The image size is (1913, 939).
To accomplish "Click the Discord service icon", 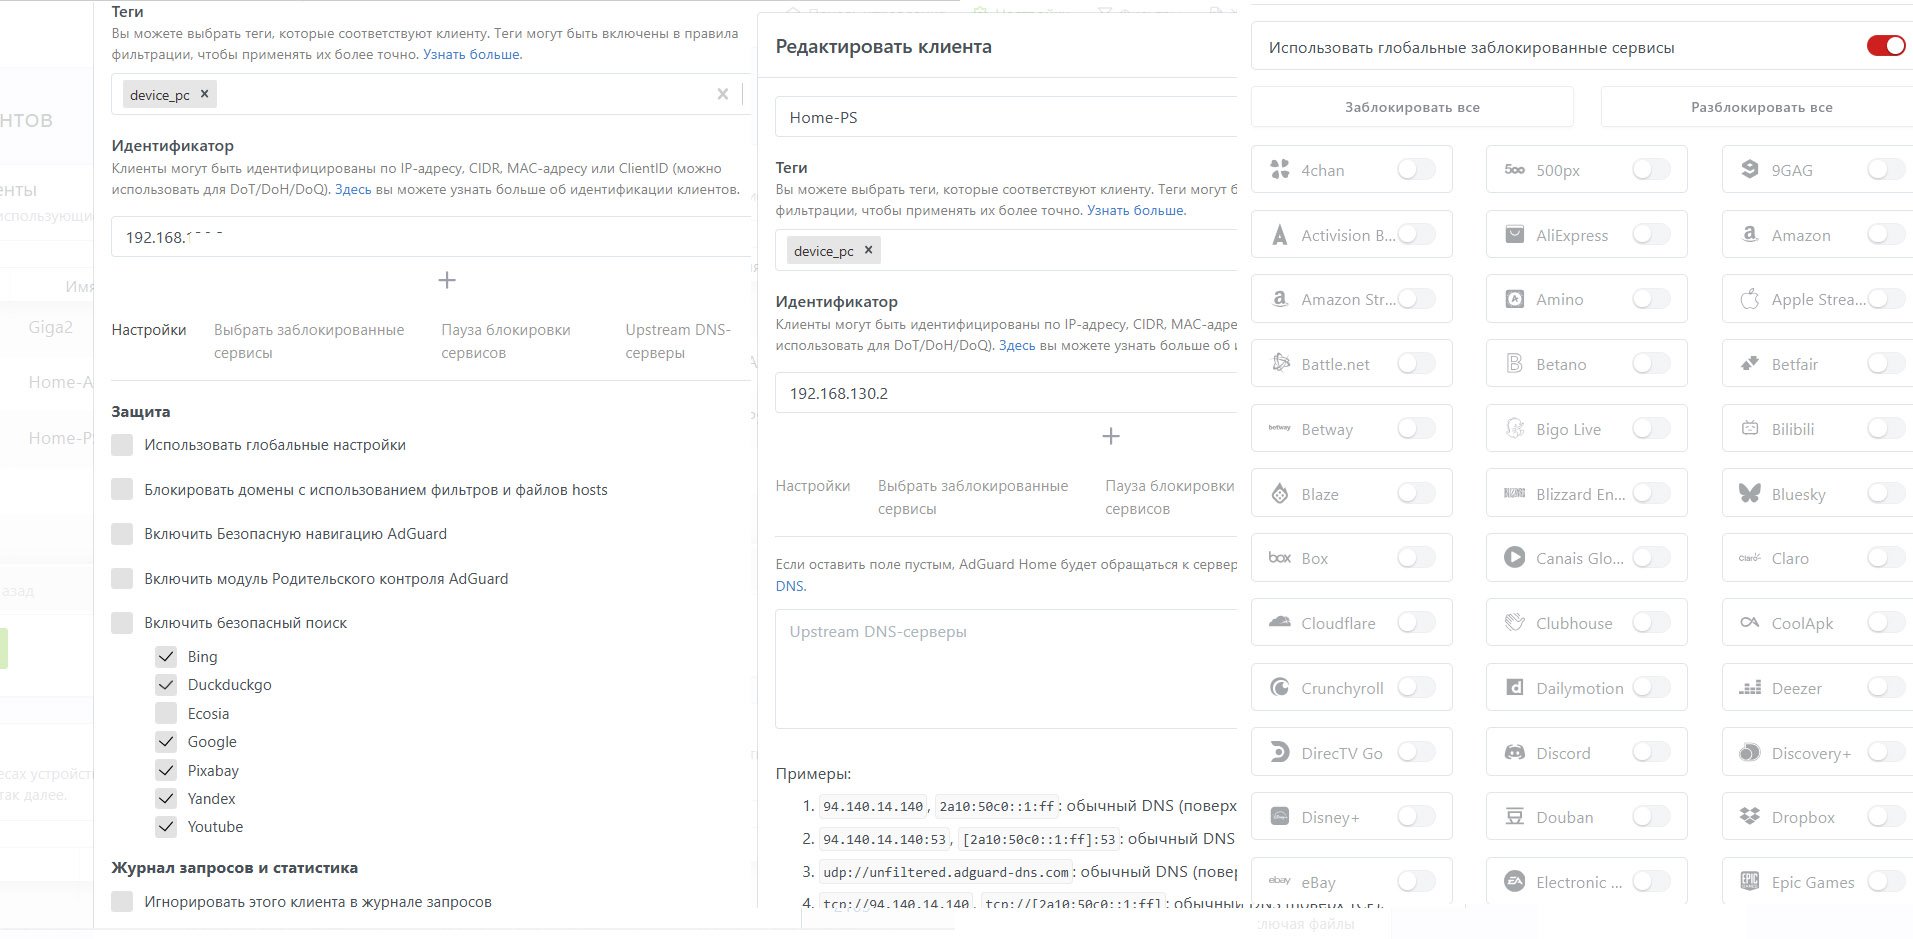I will [1515, 753].
